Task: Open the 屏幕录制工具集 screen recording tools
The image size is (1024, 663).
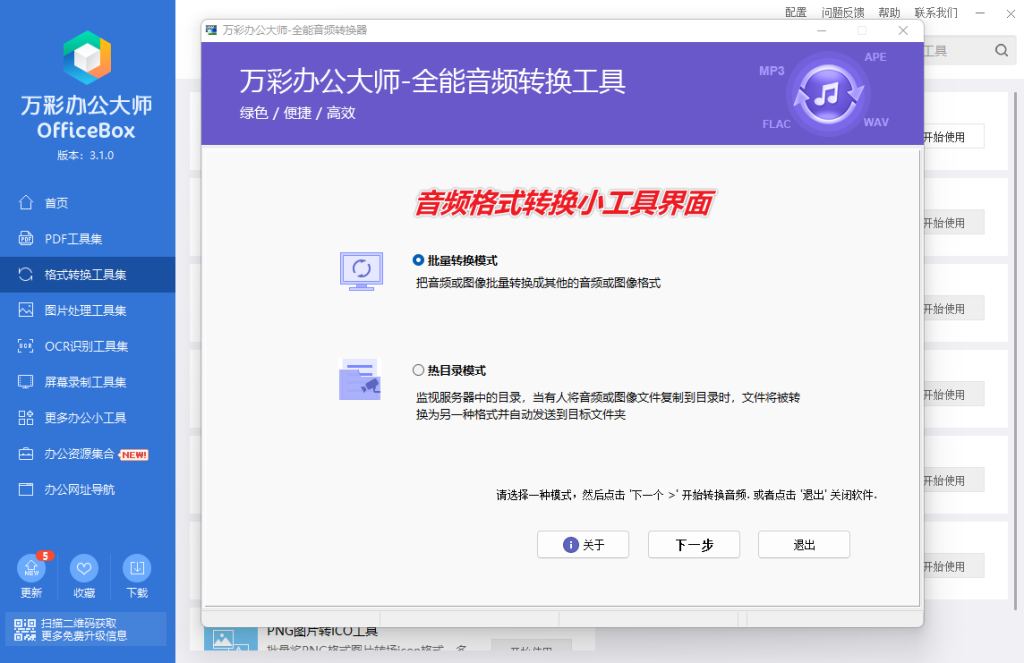Action: [x=68, y=381]
